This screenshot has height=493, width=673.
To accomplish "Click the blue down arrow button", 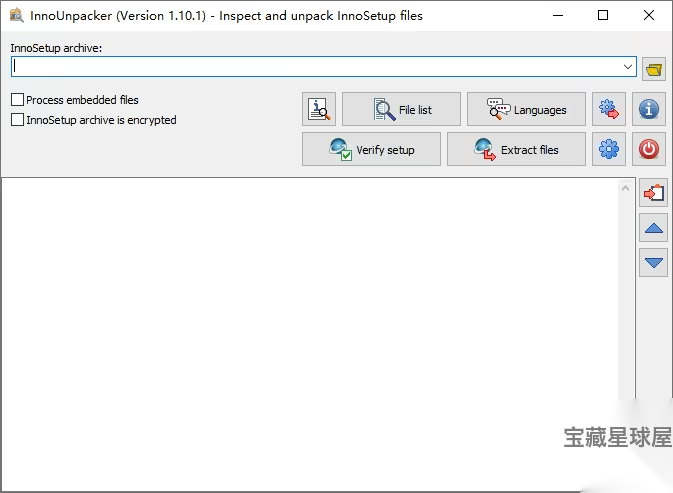I will (x=653, y=262).
